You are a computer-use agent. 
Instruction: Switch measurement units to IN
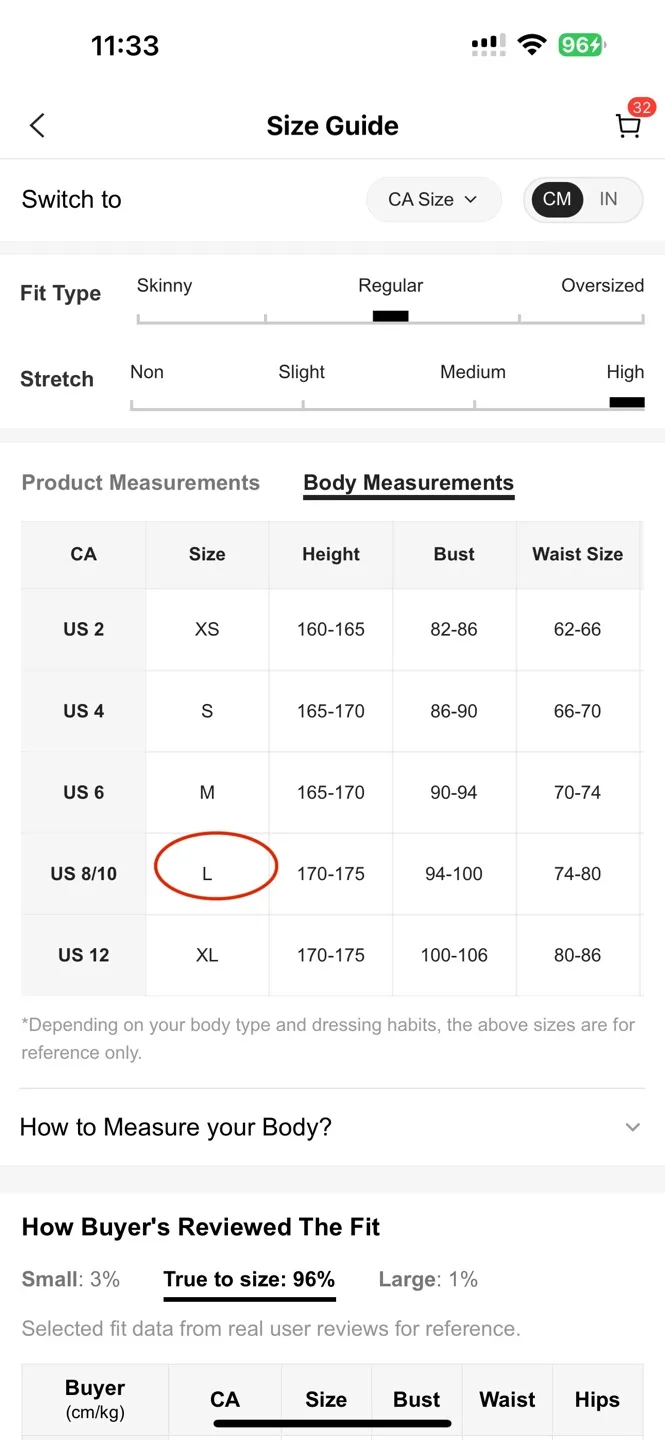(608, 199)
